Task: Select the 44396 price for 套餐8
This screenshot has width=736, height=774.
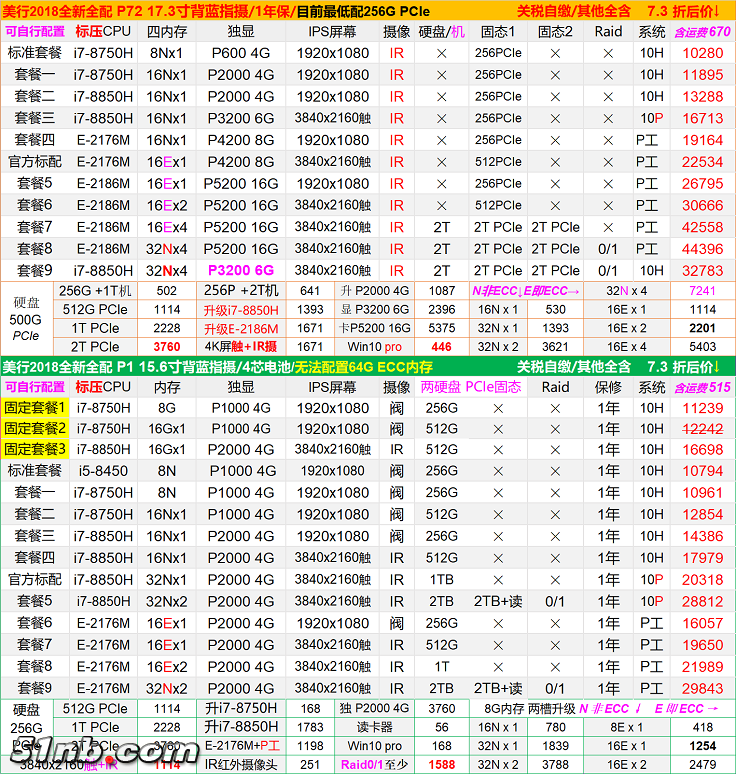Action: (x=702, y=249)
